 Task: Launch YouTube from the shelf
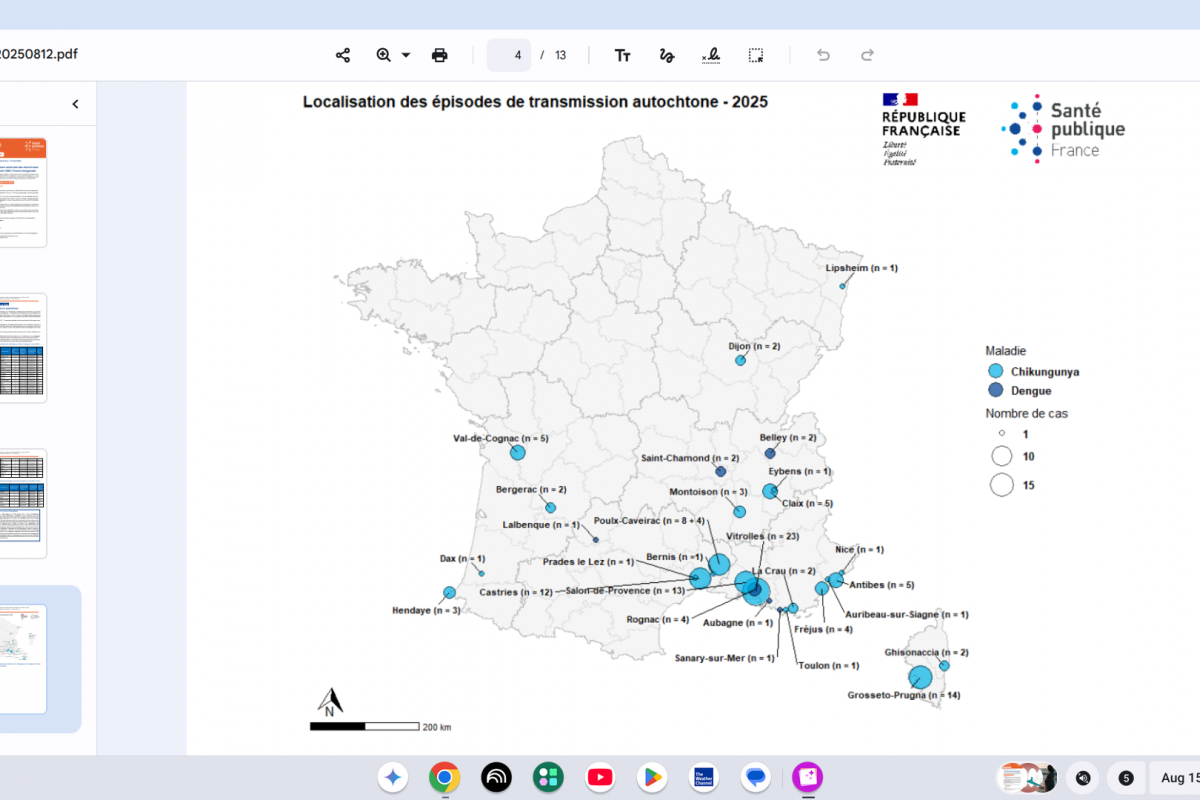600,777
